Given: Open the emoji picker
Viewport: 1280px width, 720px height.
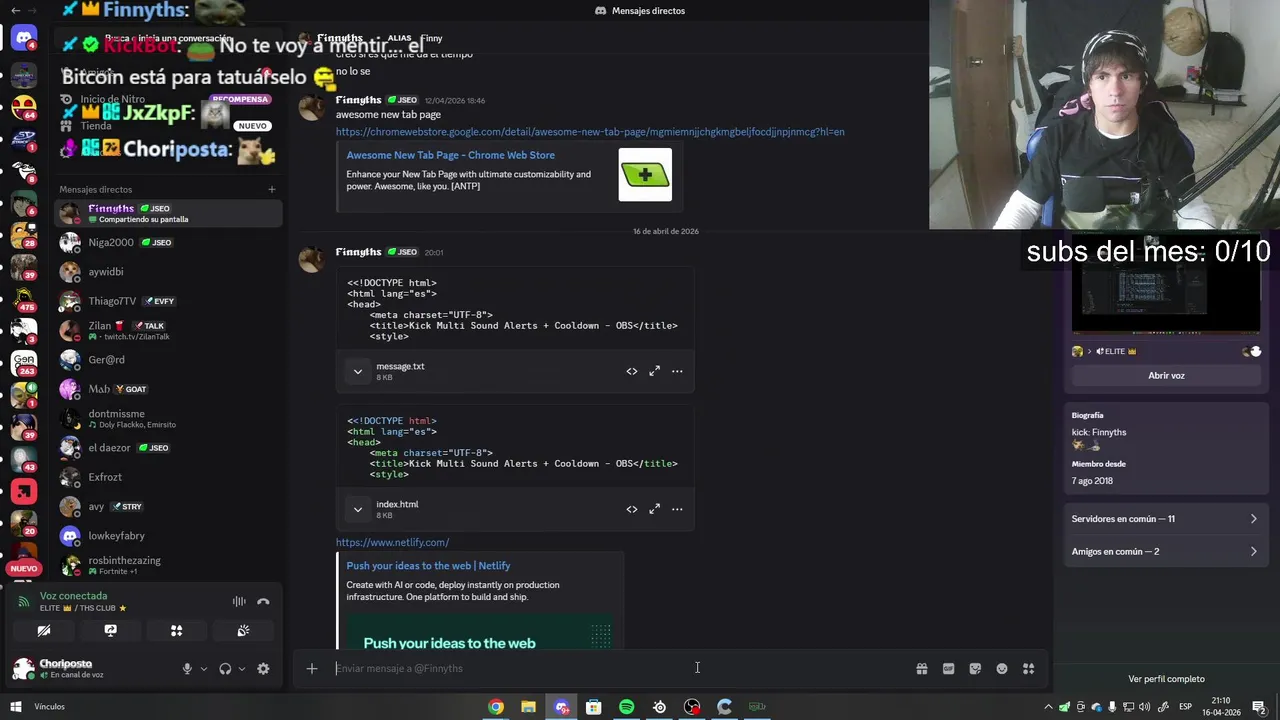Looking at the screenshot, I should [x=1002, y=669].
